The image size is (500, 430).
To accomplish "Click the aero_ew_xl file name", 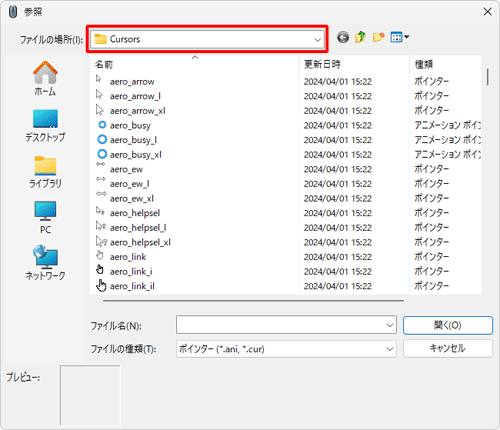I will (132, 199).
